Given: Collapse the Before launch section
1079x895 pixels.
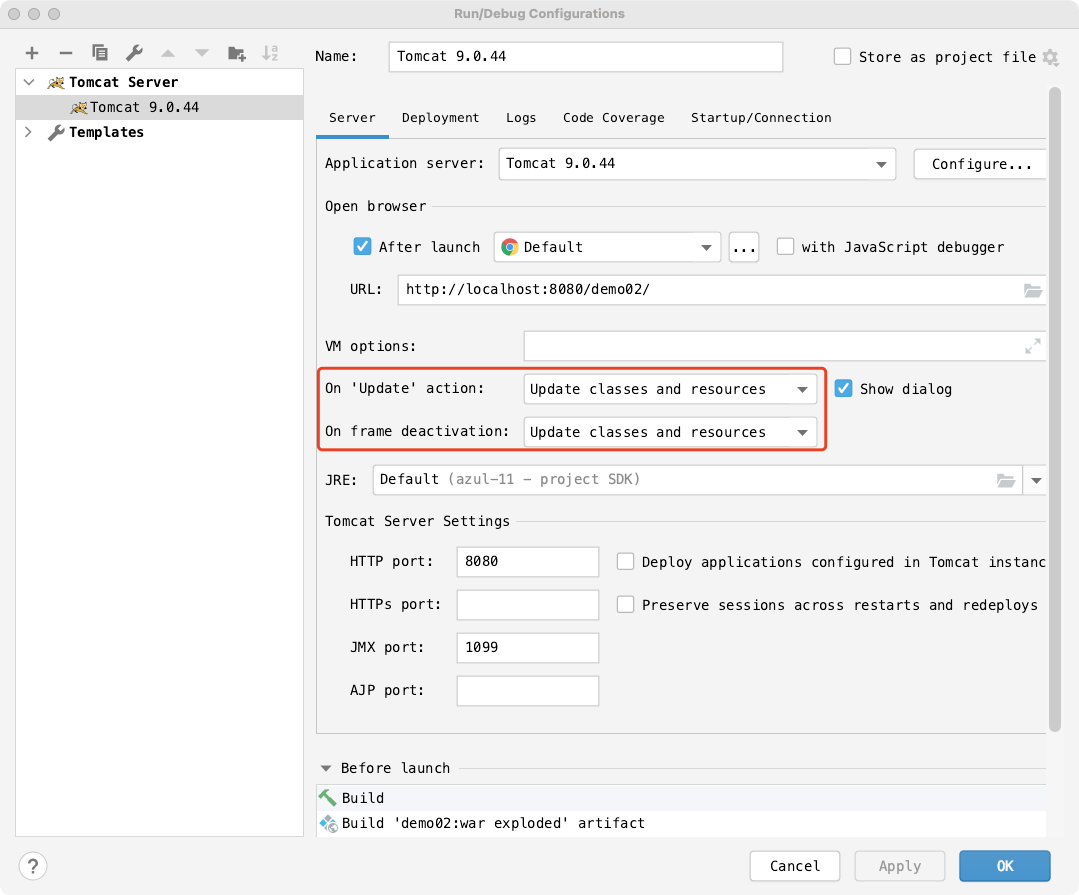Looking at the screenshot, I should 326,768.
